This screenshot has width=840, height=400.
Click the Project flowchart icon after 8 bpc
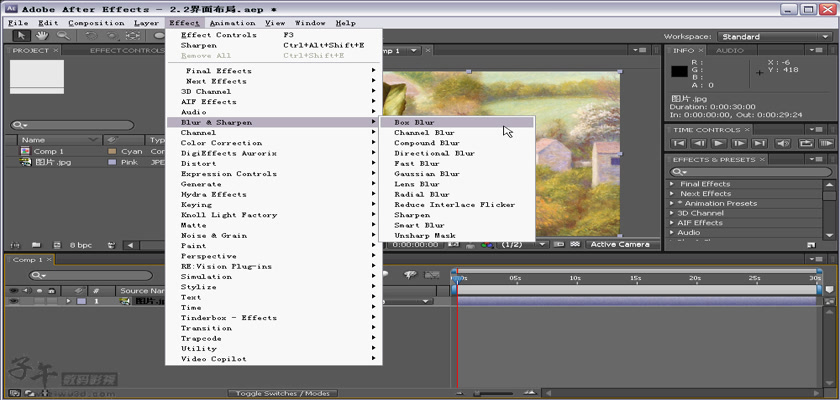click(111, 245)
